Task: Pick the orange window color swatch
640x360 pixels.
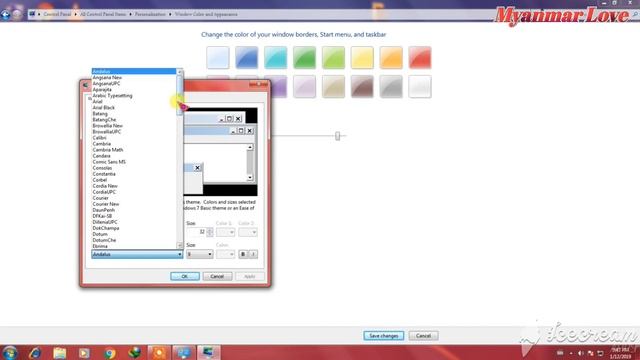Action: [391, 58]
